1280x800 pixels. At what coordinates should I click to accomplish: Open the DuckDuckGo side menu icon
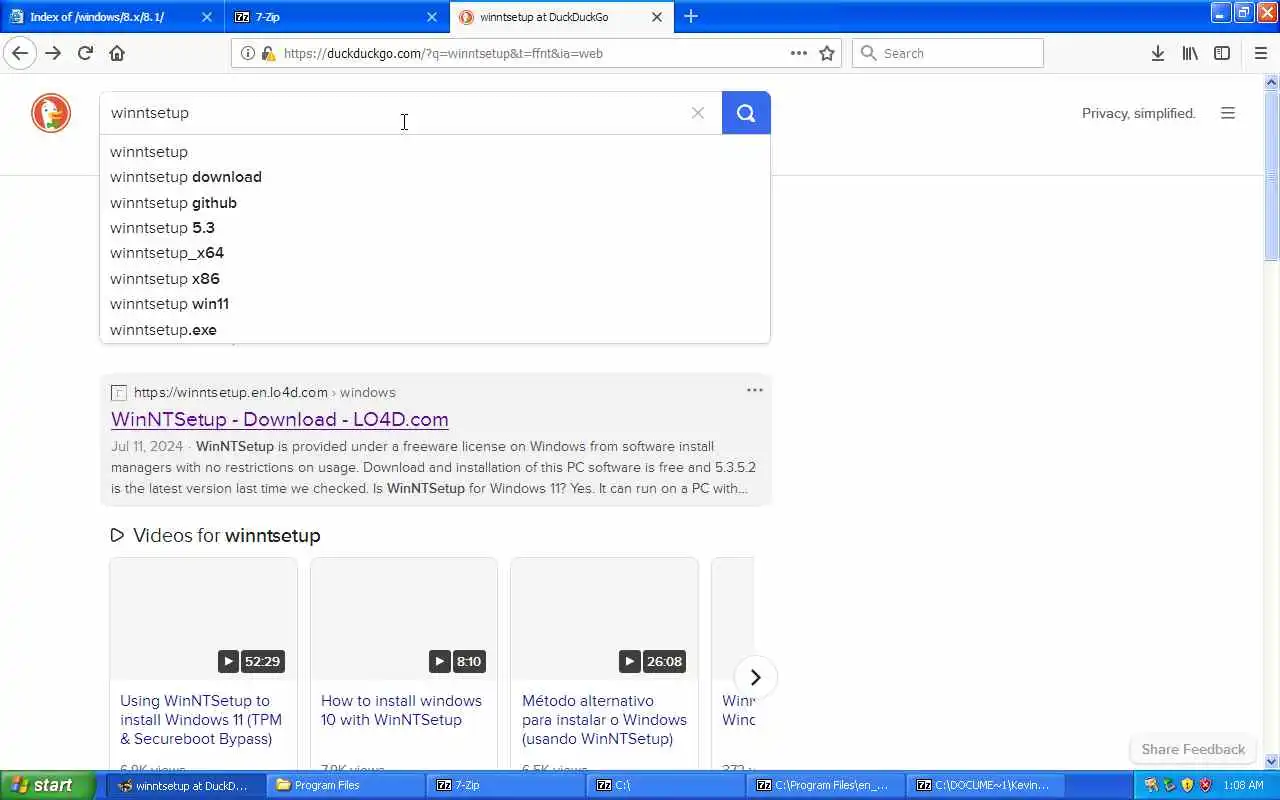click(x=1228, y=113)
